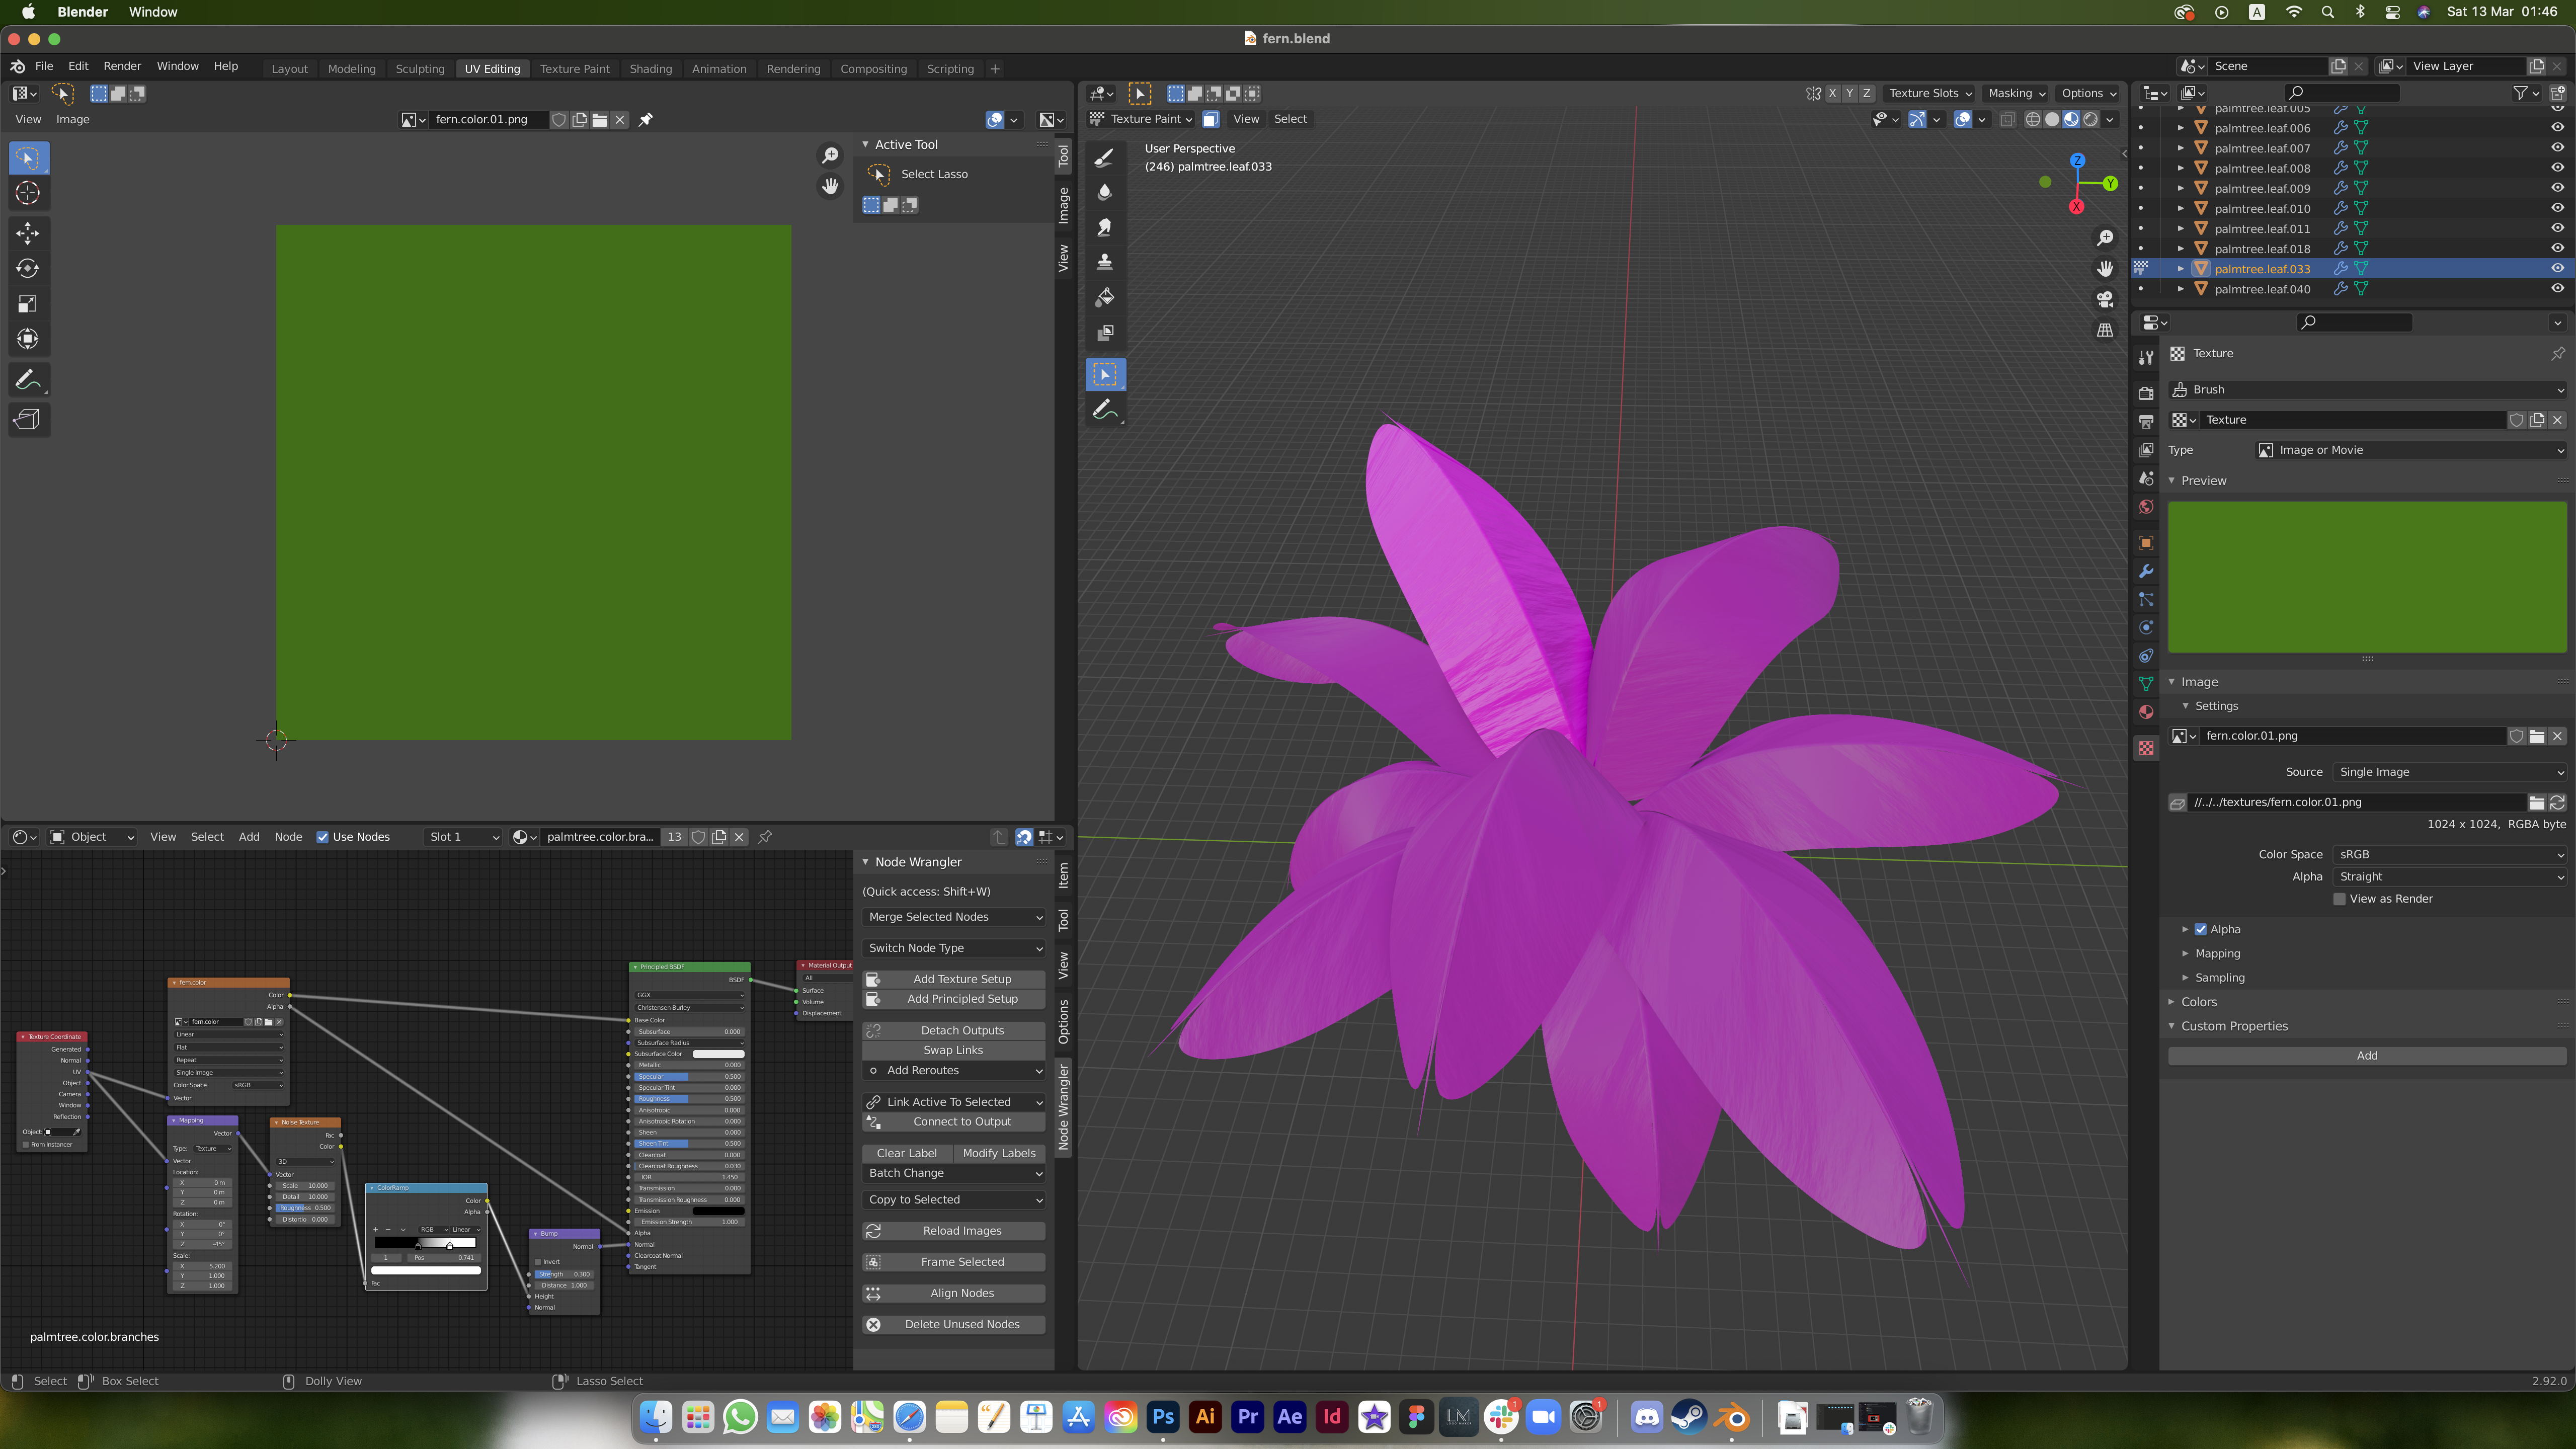Switch to the Shading workspace tab

tap(650, 69)
